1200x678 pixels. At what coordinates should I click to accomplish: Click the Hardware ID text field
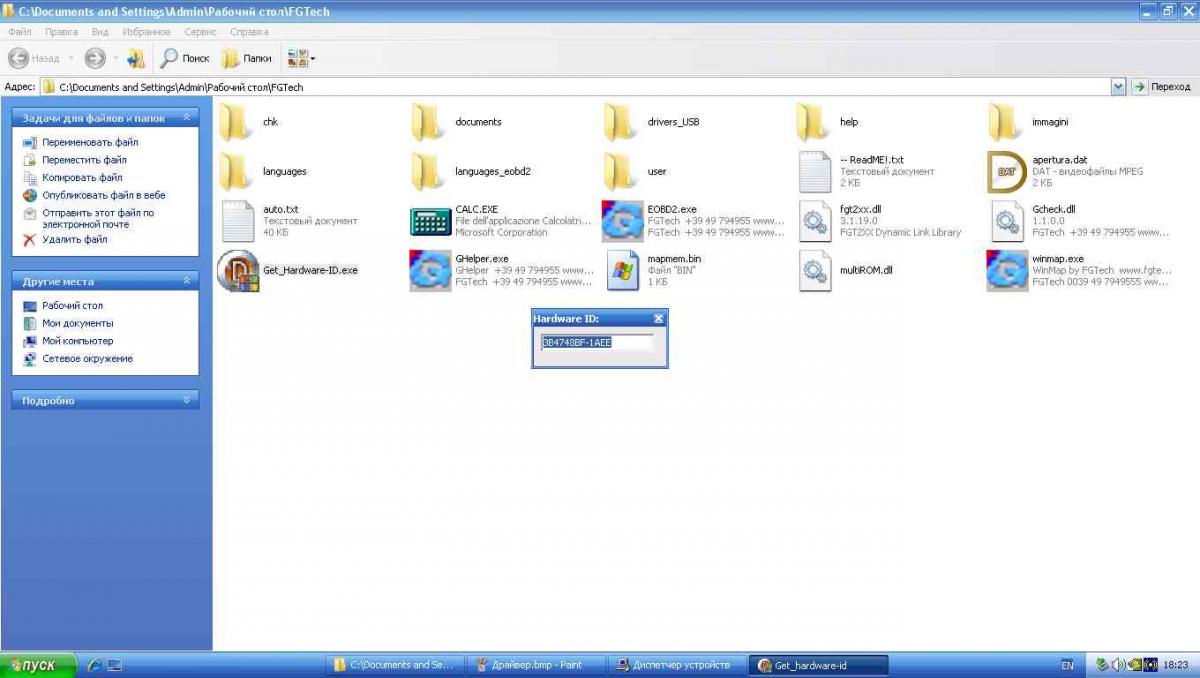[x=597, y=342]
